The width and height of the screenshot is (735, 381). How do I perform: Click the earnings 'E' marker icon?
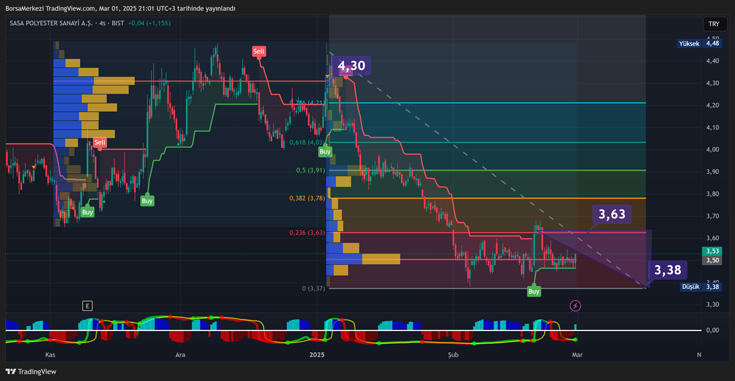point(87,306)
